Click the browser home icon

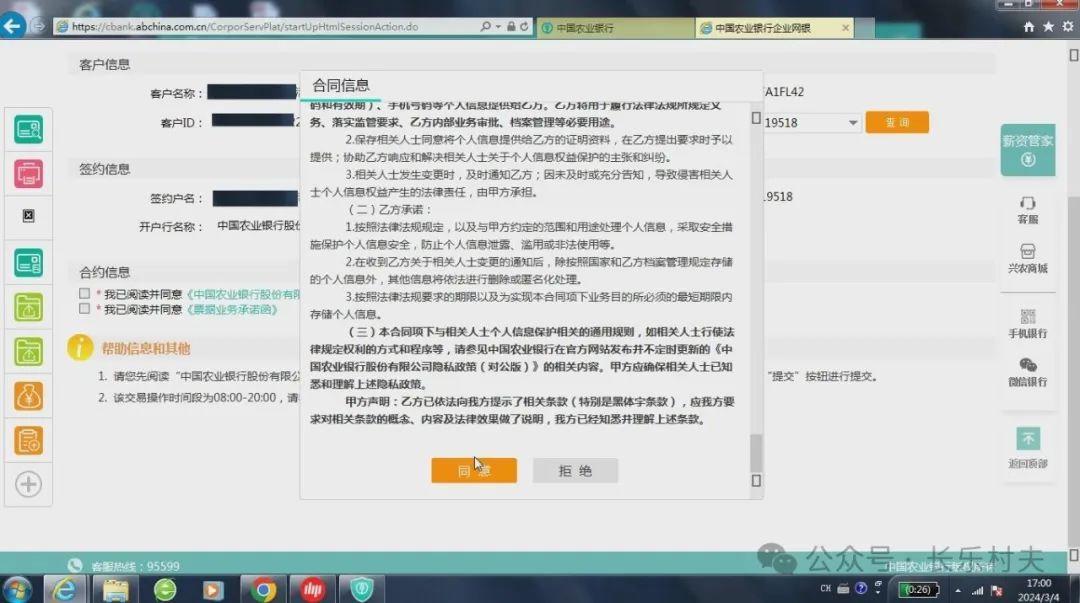click(1028, 27)
